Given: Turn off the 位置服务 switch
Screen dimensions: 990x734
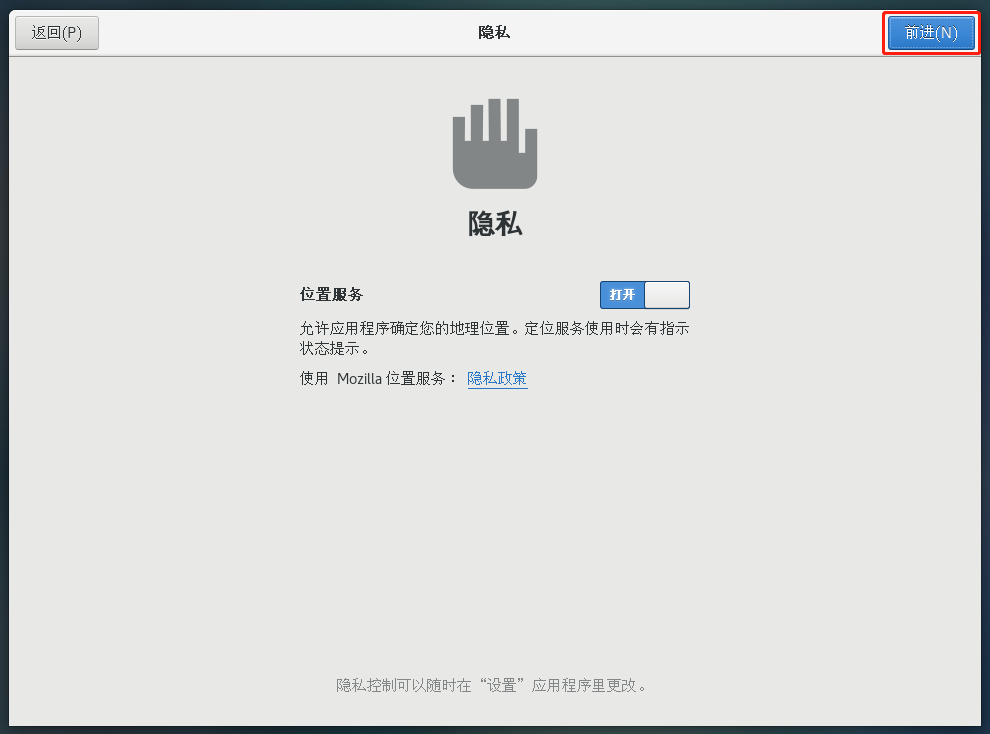Looking at the screenshot, I should [x=644, y=295].
